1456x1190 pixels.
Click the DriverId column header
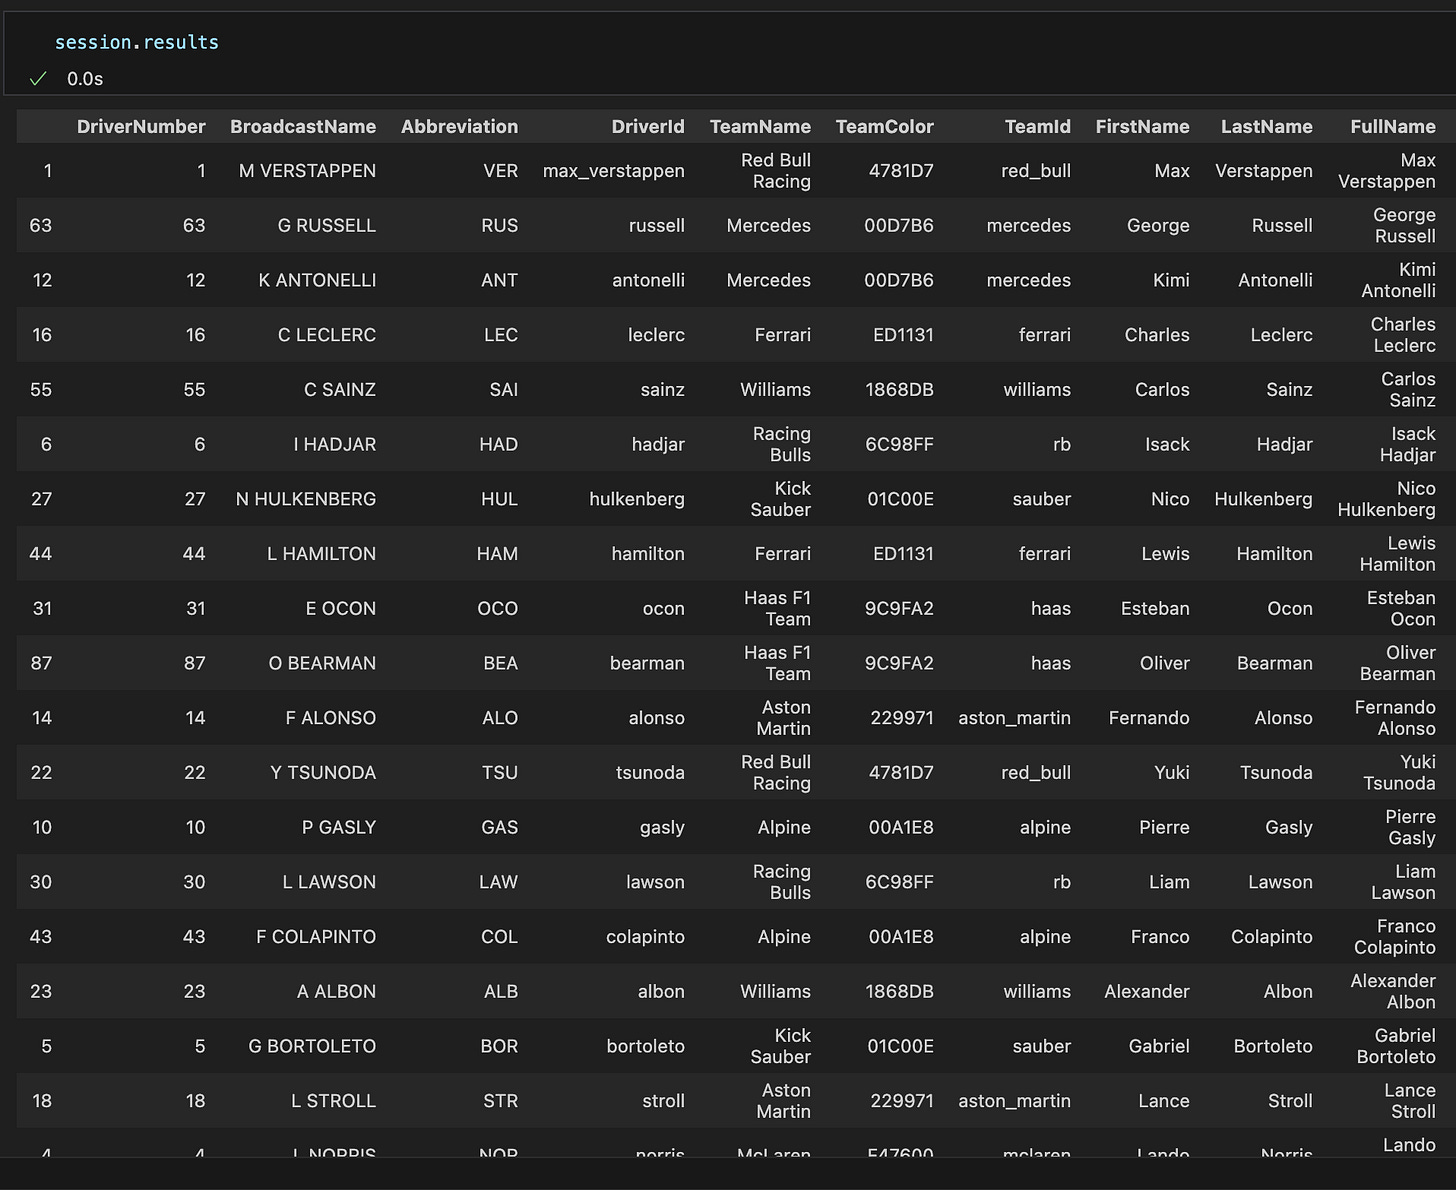coord(648,127)
